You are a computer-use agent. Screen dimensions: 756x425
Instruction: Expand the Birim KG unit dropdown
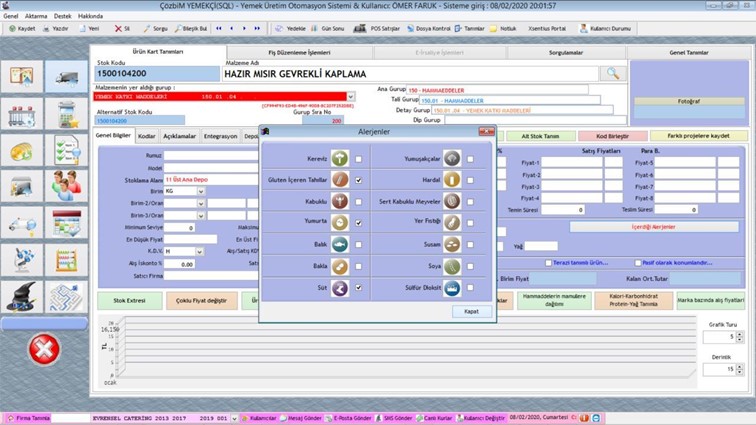201,189
